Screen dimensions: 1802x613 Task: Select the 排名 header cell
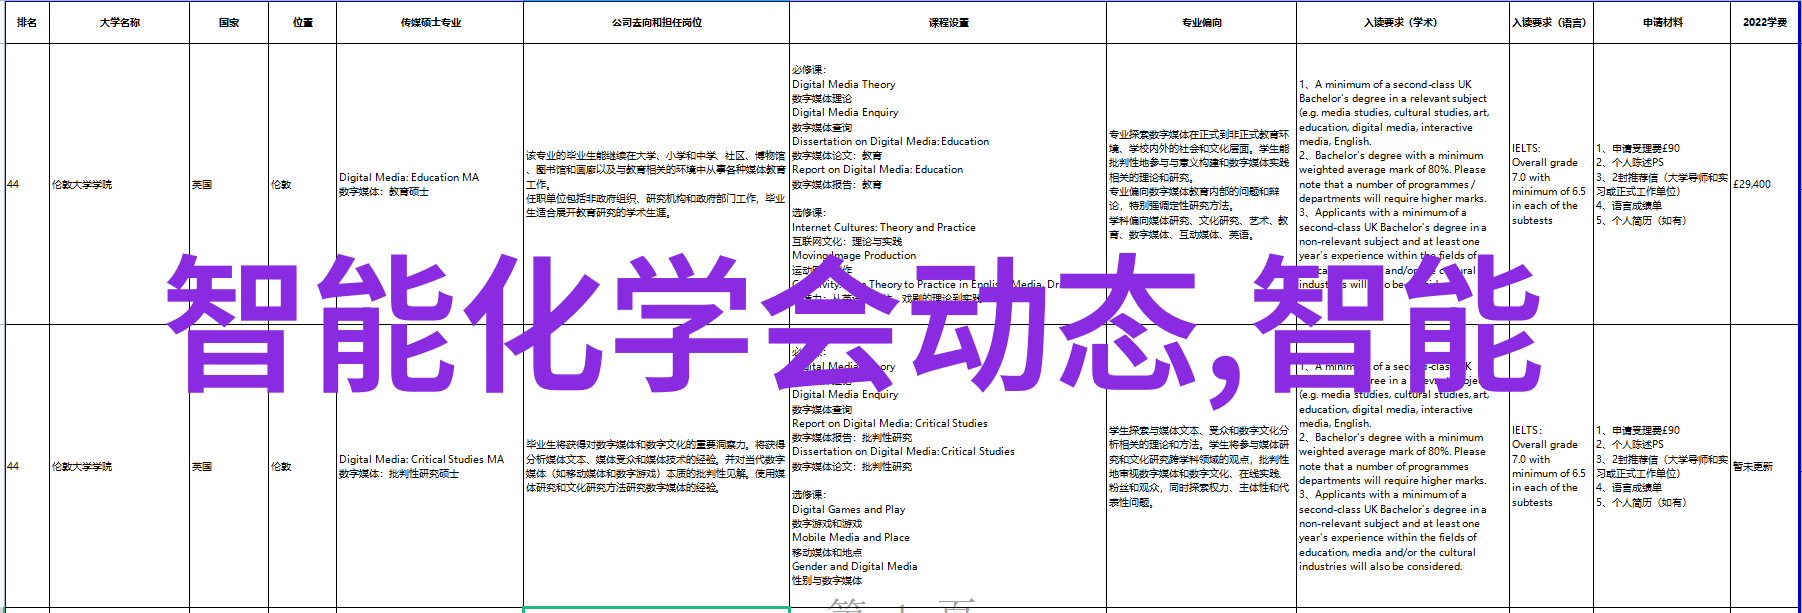[x=27, y=22]
